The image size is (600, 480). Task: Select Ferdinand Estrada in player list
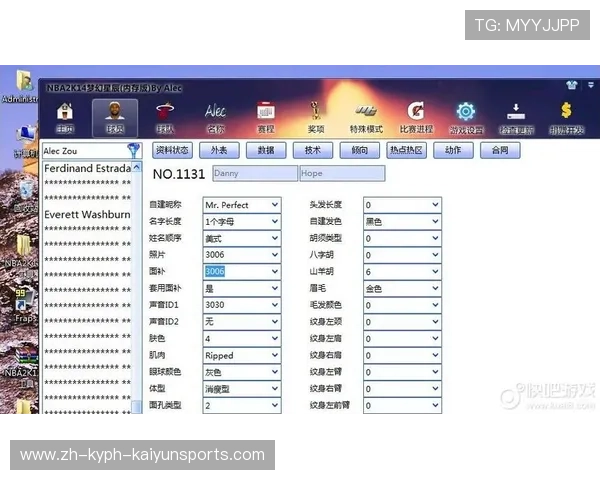[x=87, y=168]
